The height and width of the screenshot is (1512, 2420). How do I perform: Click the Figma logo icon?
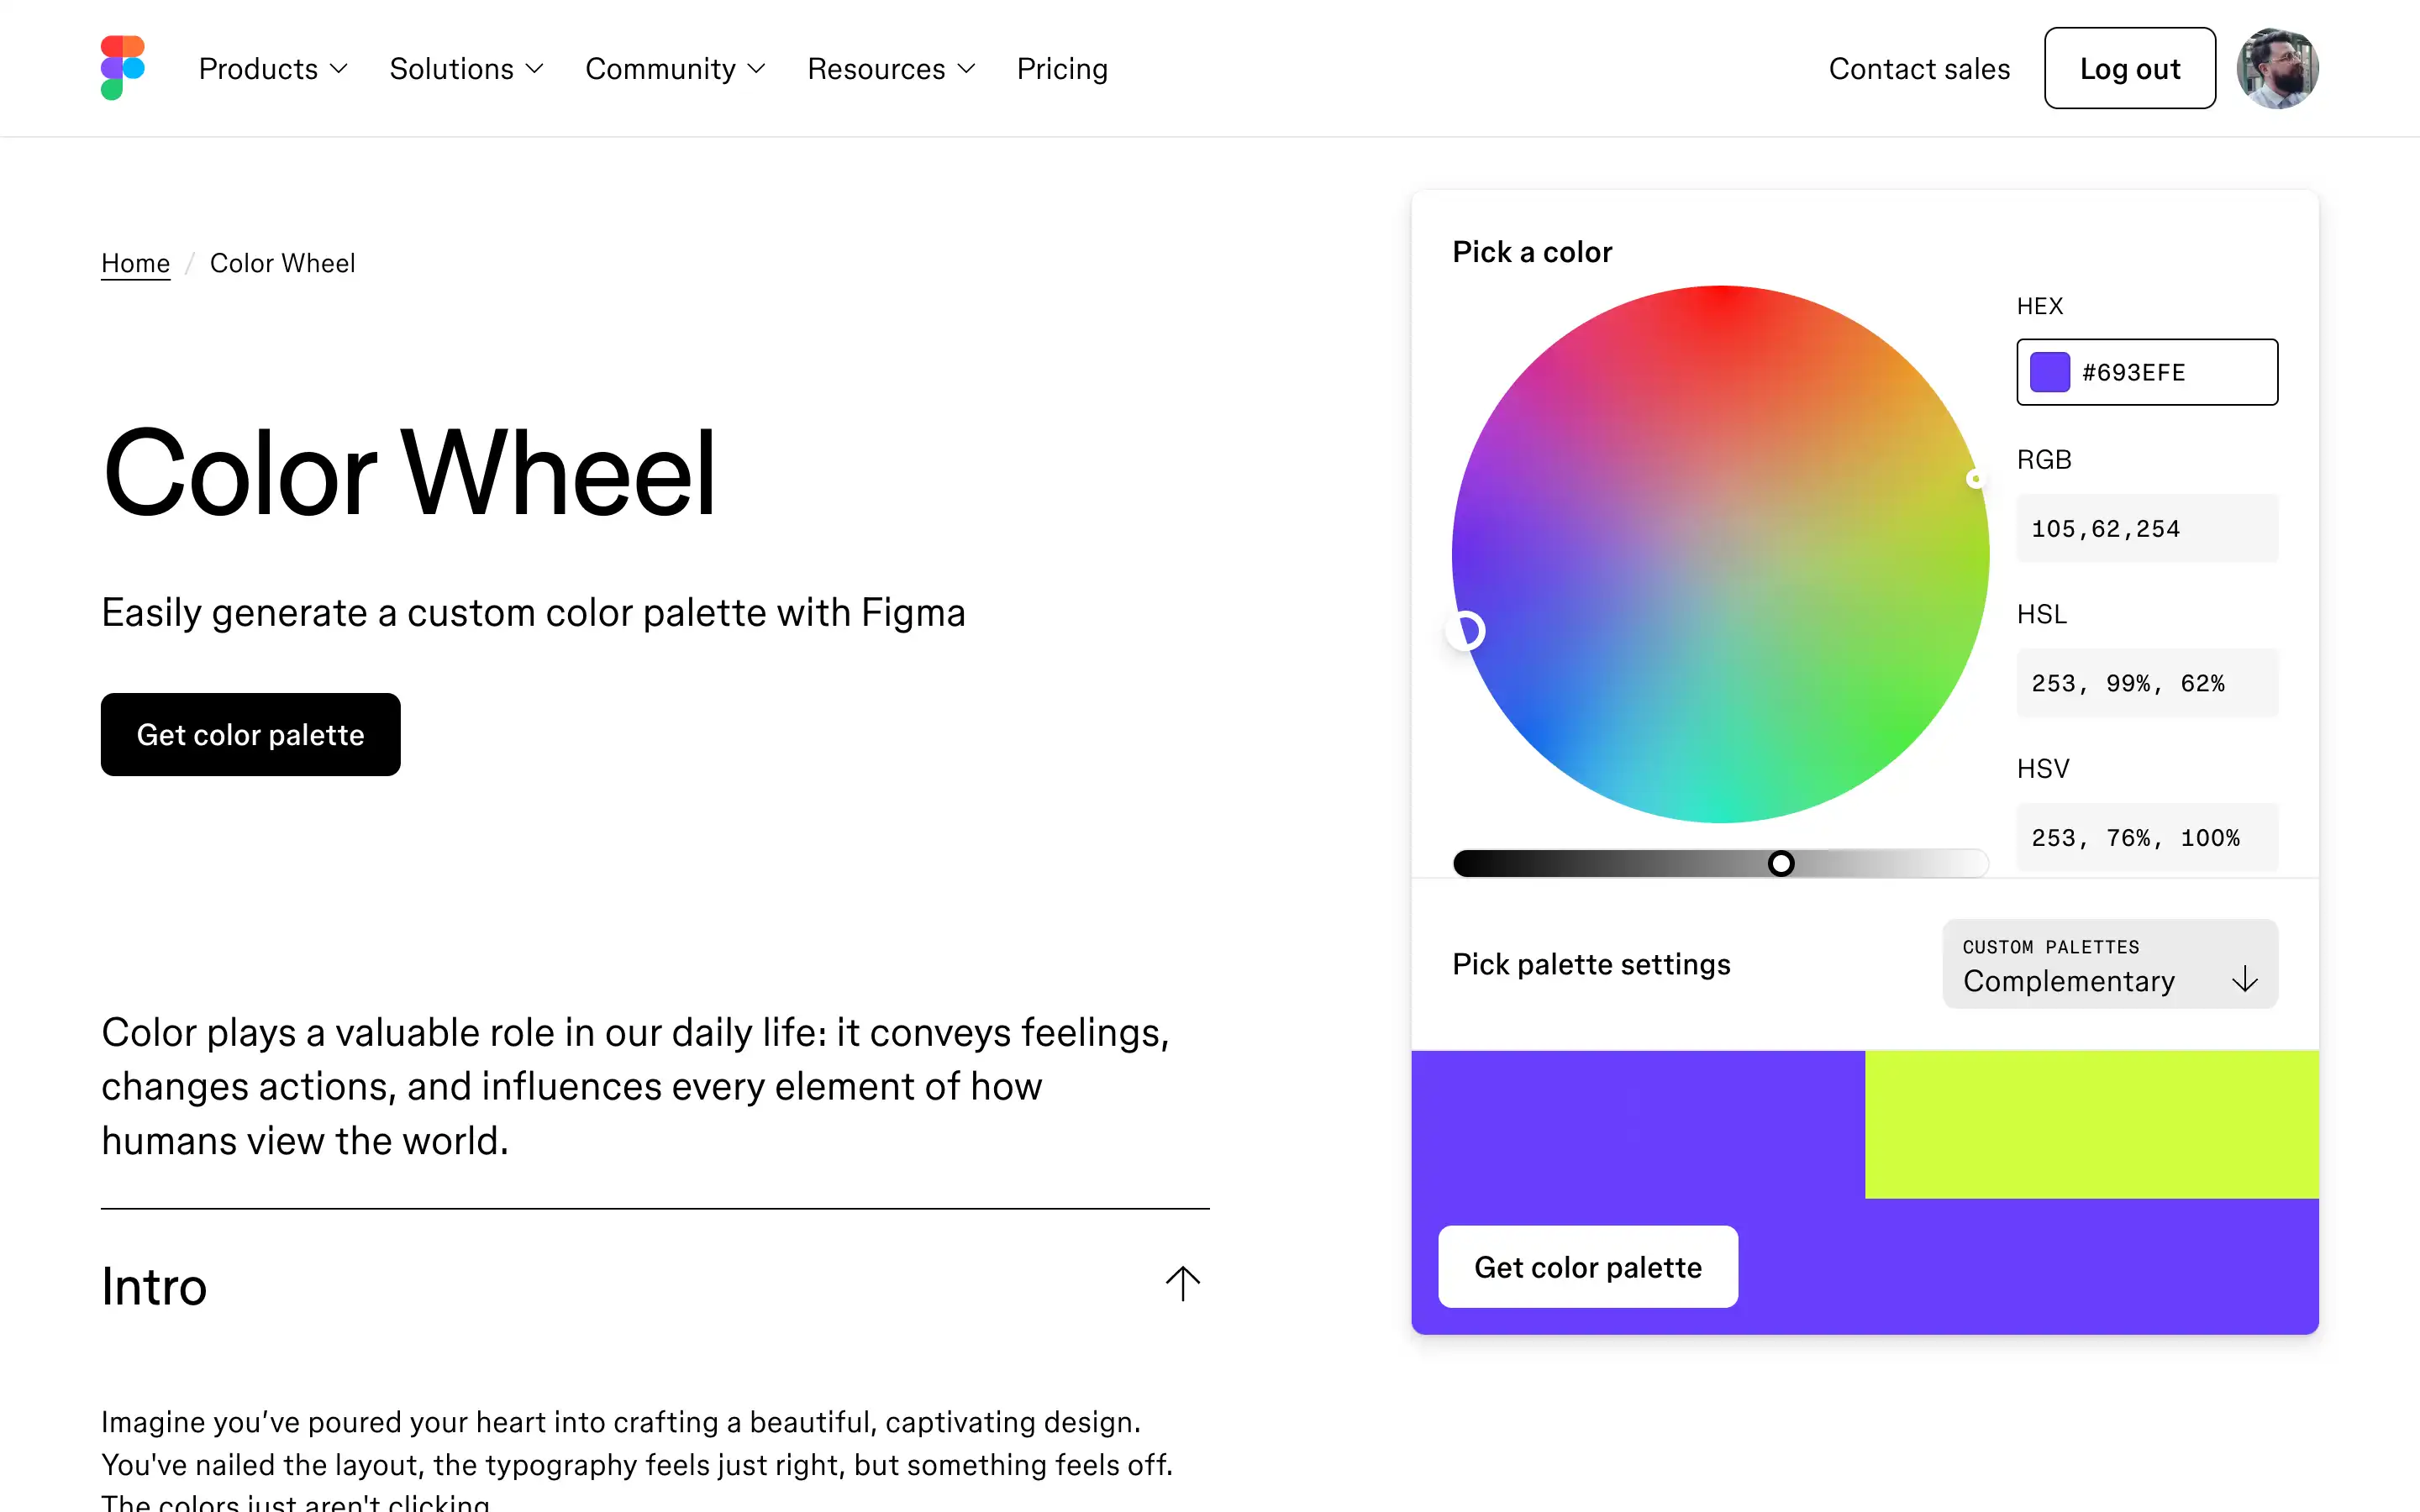click(123, 68)
